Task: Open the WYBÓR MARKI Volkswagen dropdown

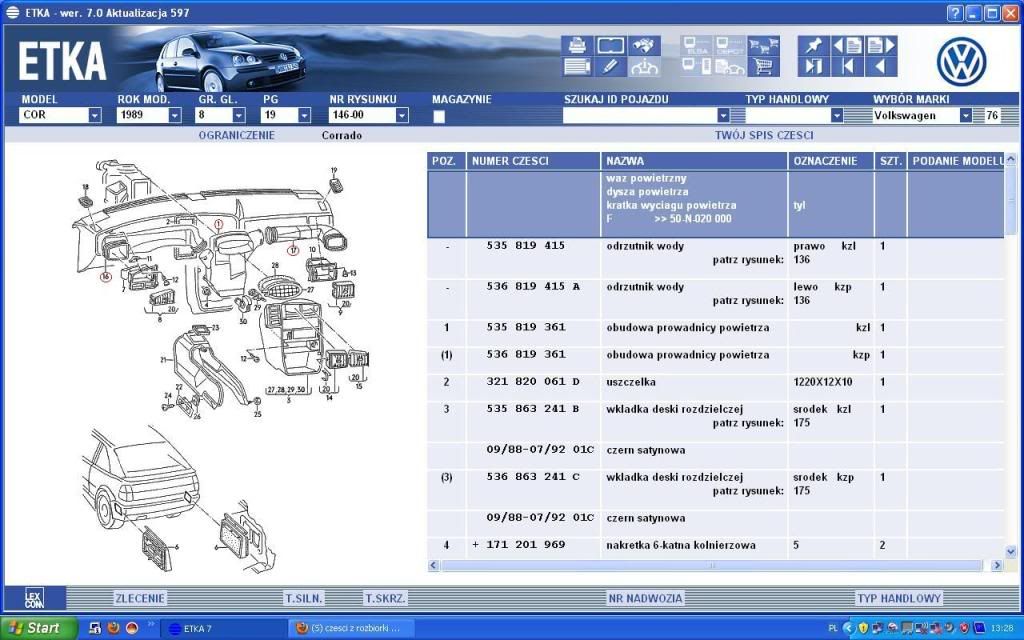Action: click(x=965, y=115)
